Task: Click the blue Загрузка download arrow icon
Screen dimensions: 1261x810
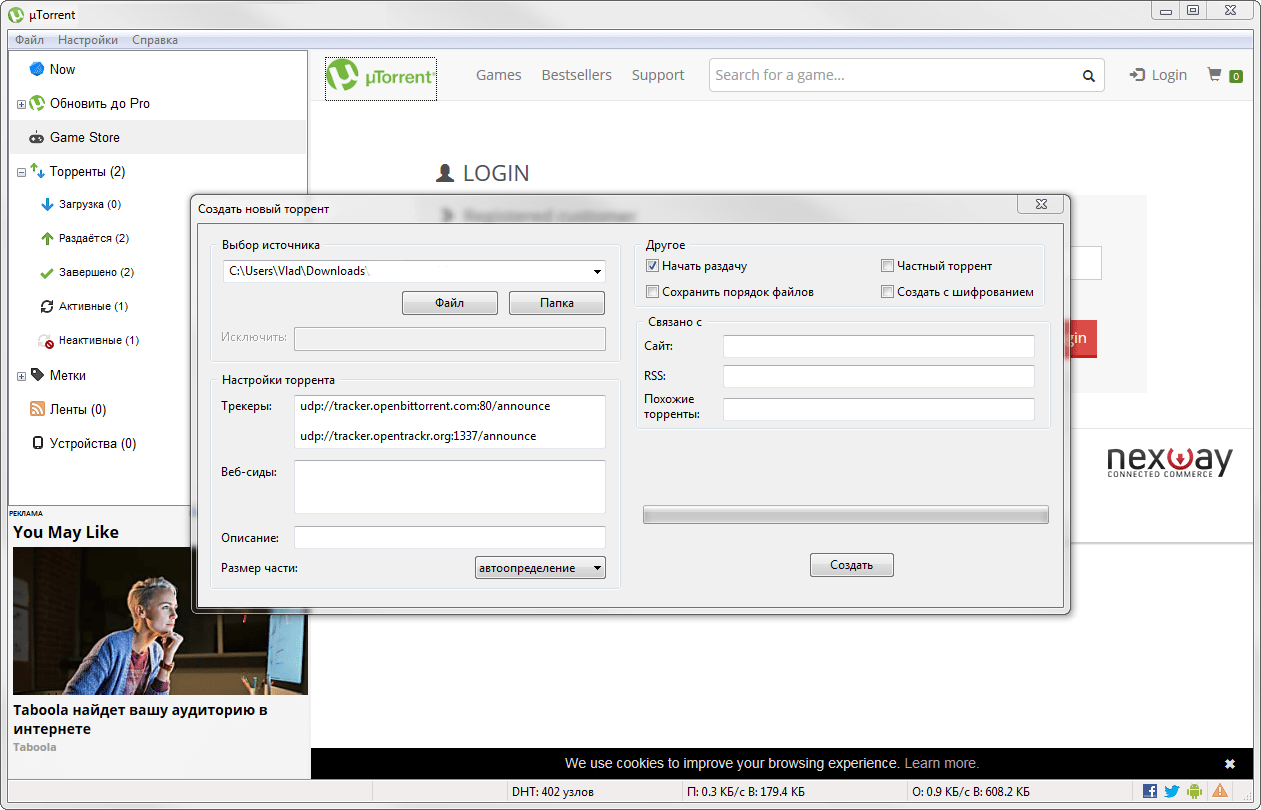Action: click(46, 205)
